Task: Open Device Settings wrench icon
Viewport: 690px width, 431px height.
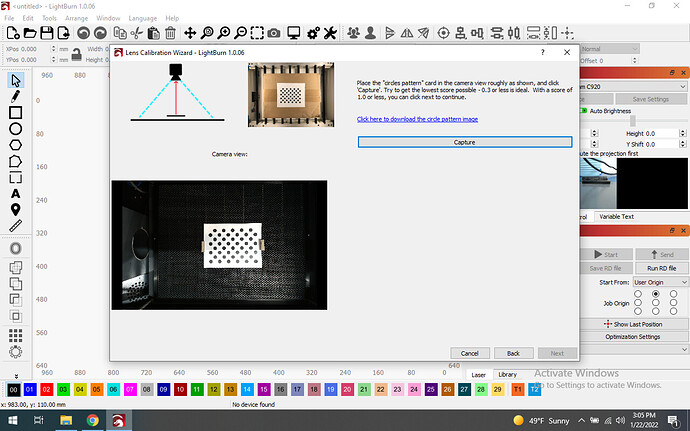Action: tap(330, 33)
